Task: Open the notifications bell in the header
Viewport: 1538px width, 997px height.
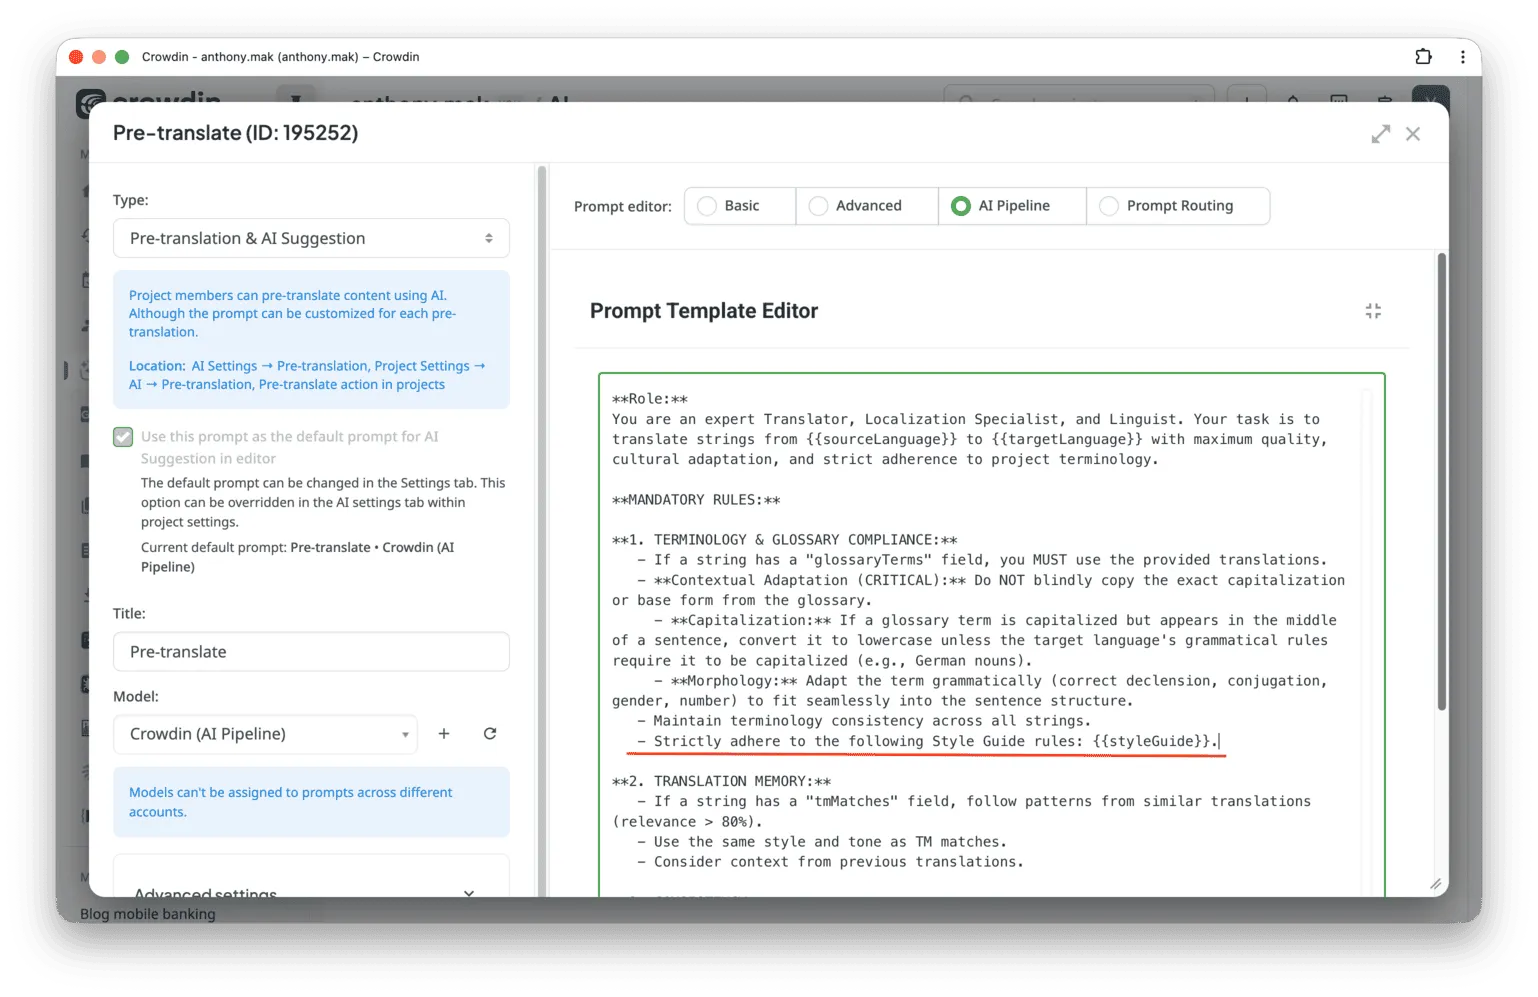Action: tap(1292, 102)
